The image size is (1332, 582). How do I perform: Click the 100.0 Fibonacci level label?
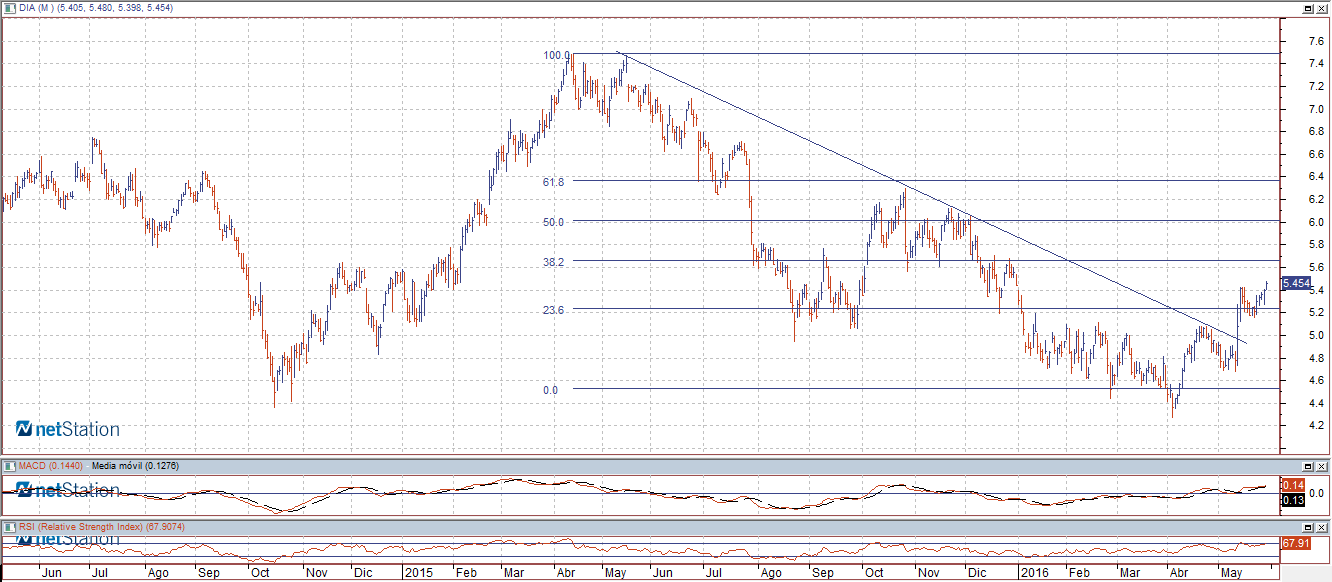pos(555,56)
